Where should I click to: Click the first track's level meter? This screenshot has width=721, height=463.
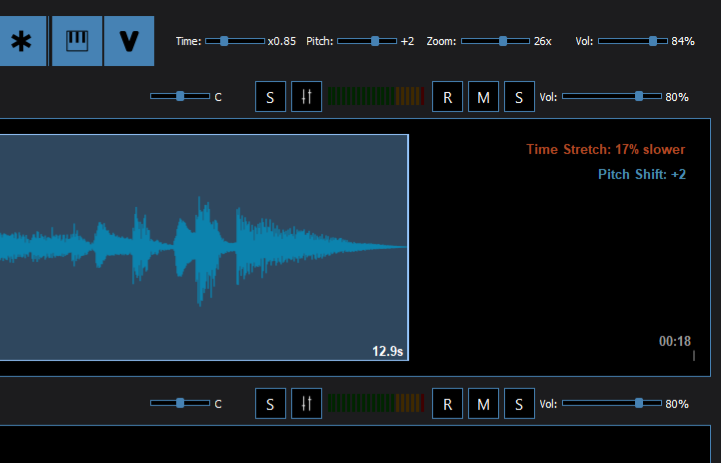click(375, 97)
